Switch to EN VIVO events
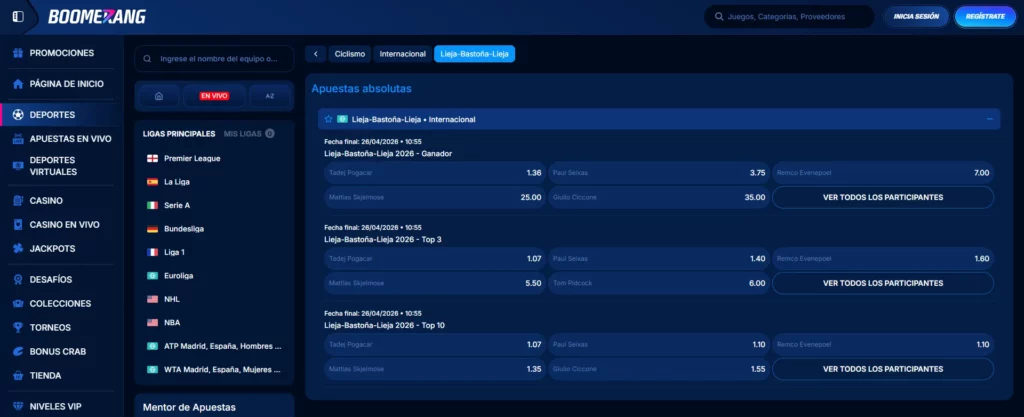 [214, 96]
